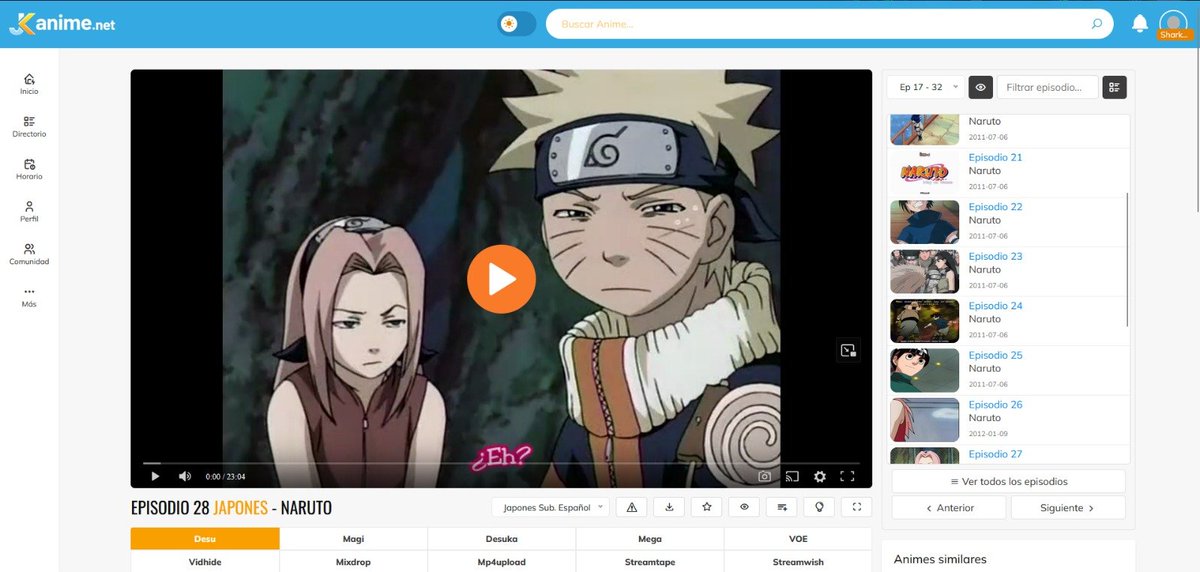Select the Streamtape server tab

tap(649, 562)
